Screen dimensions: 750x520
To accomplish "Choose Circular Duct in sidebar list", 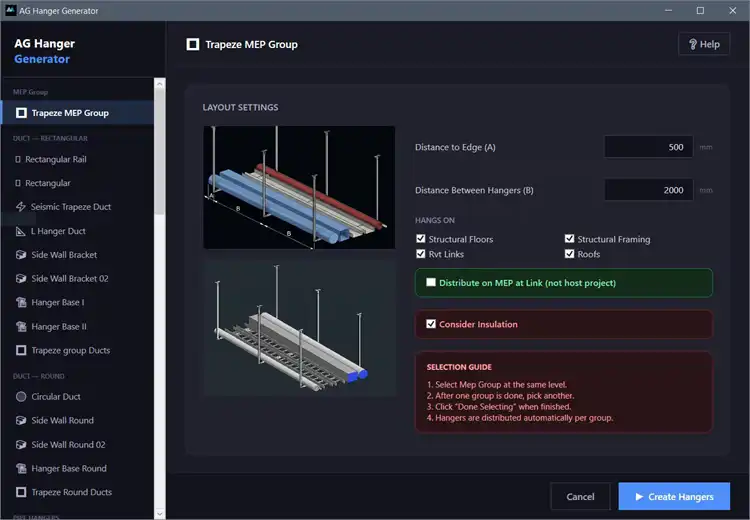I will point(78,397).
